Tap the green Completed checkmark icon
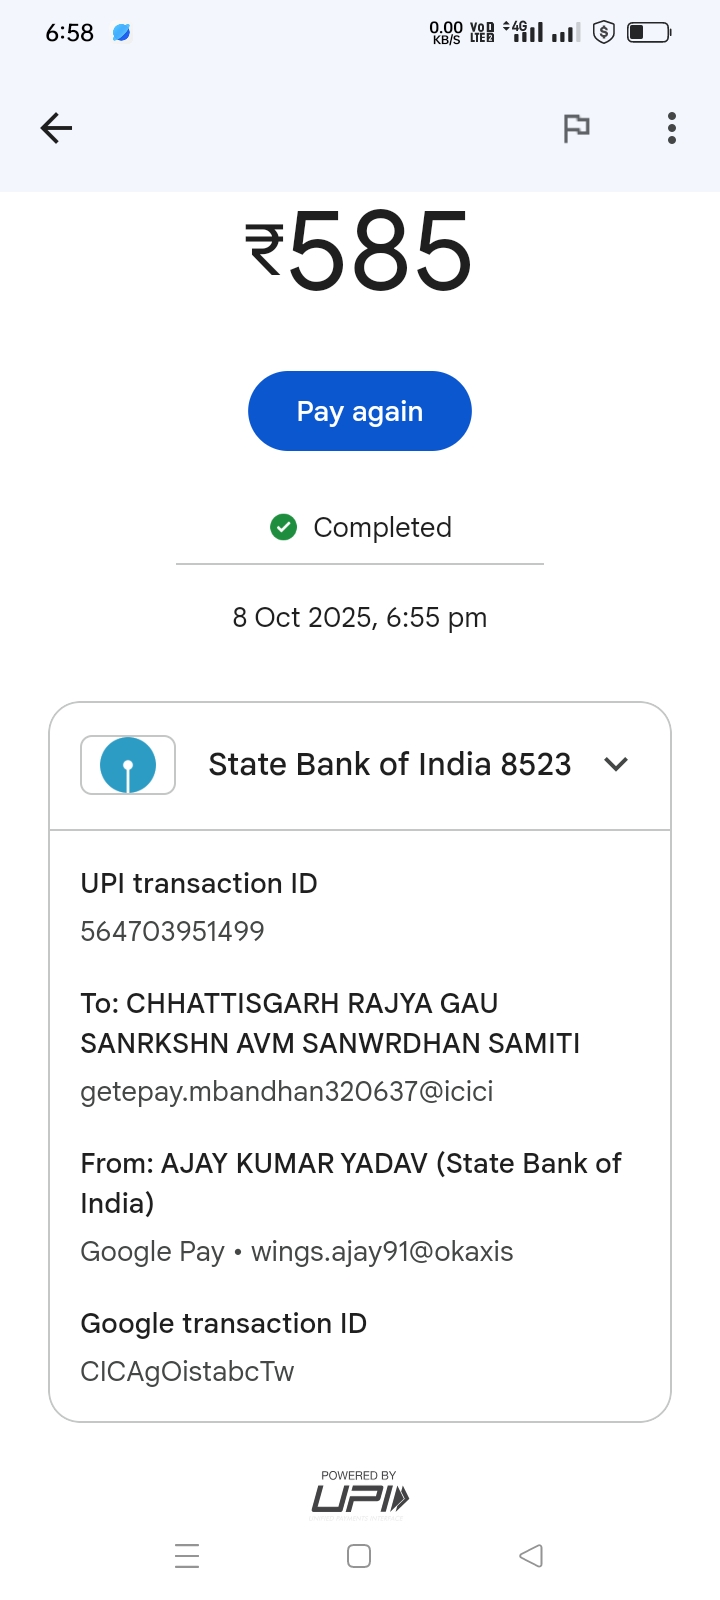 pos(284,527)
